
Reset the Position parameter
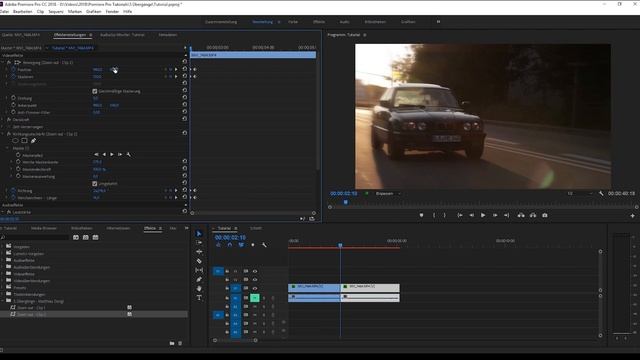point(184,69)
